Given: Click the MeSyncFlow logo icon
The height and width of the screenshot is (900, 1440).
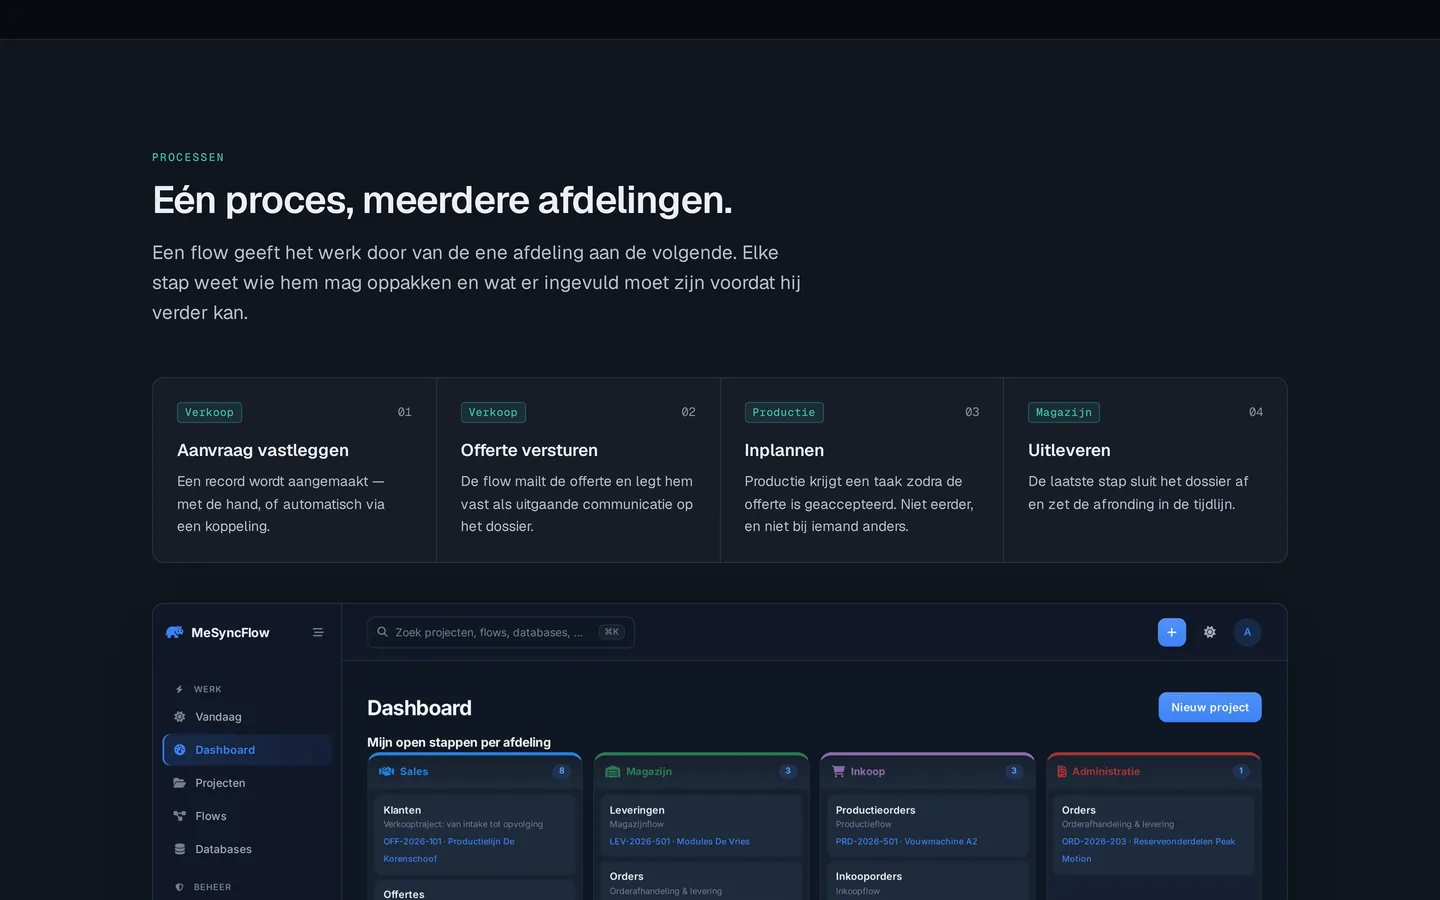Looking at the screenshot, I should pos(174,632).
